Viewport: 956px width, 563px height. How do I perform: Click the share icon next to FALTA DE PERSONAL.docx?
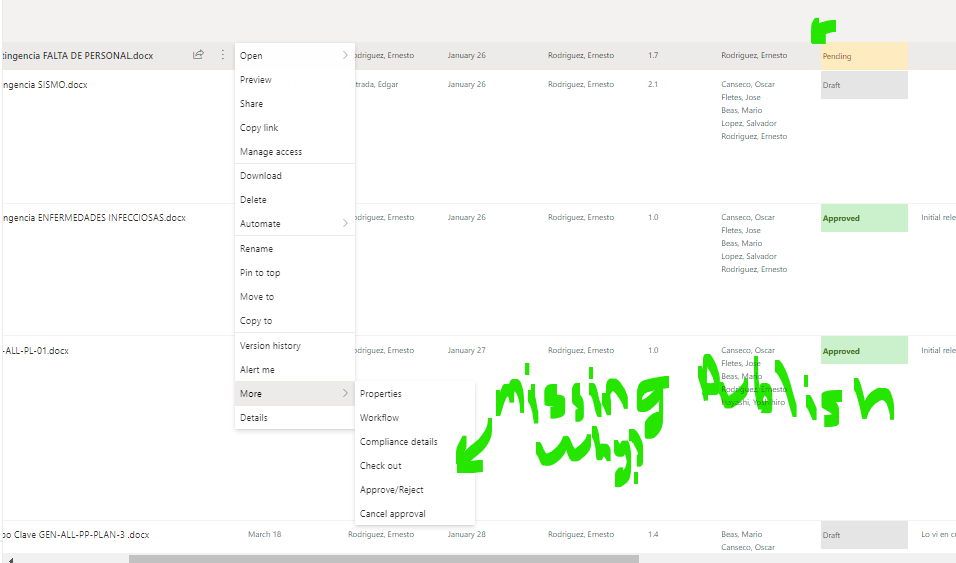[198, 55]
